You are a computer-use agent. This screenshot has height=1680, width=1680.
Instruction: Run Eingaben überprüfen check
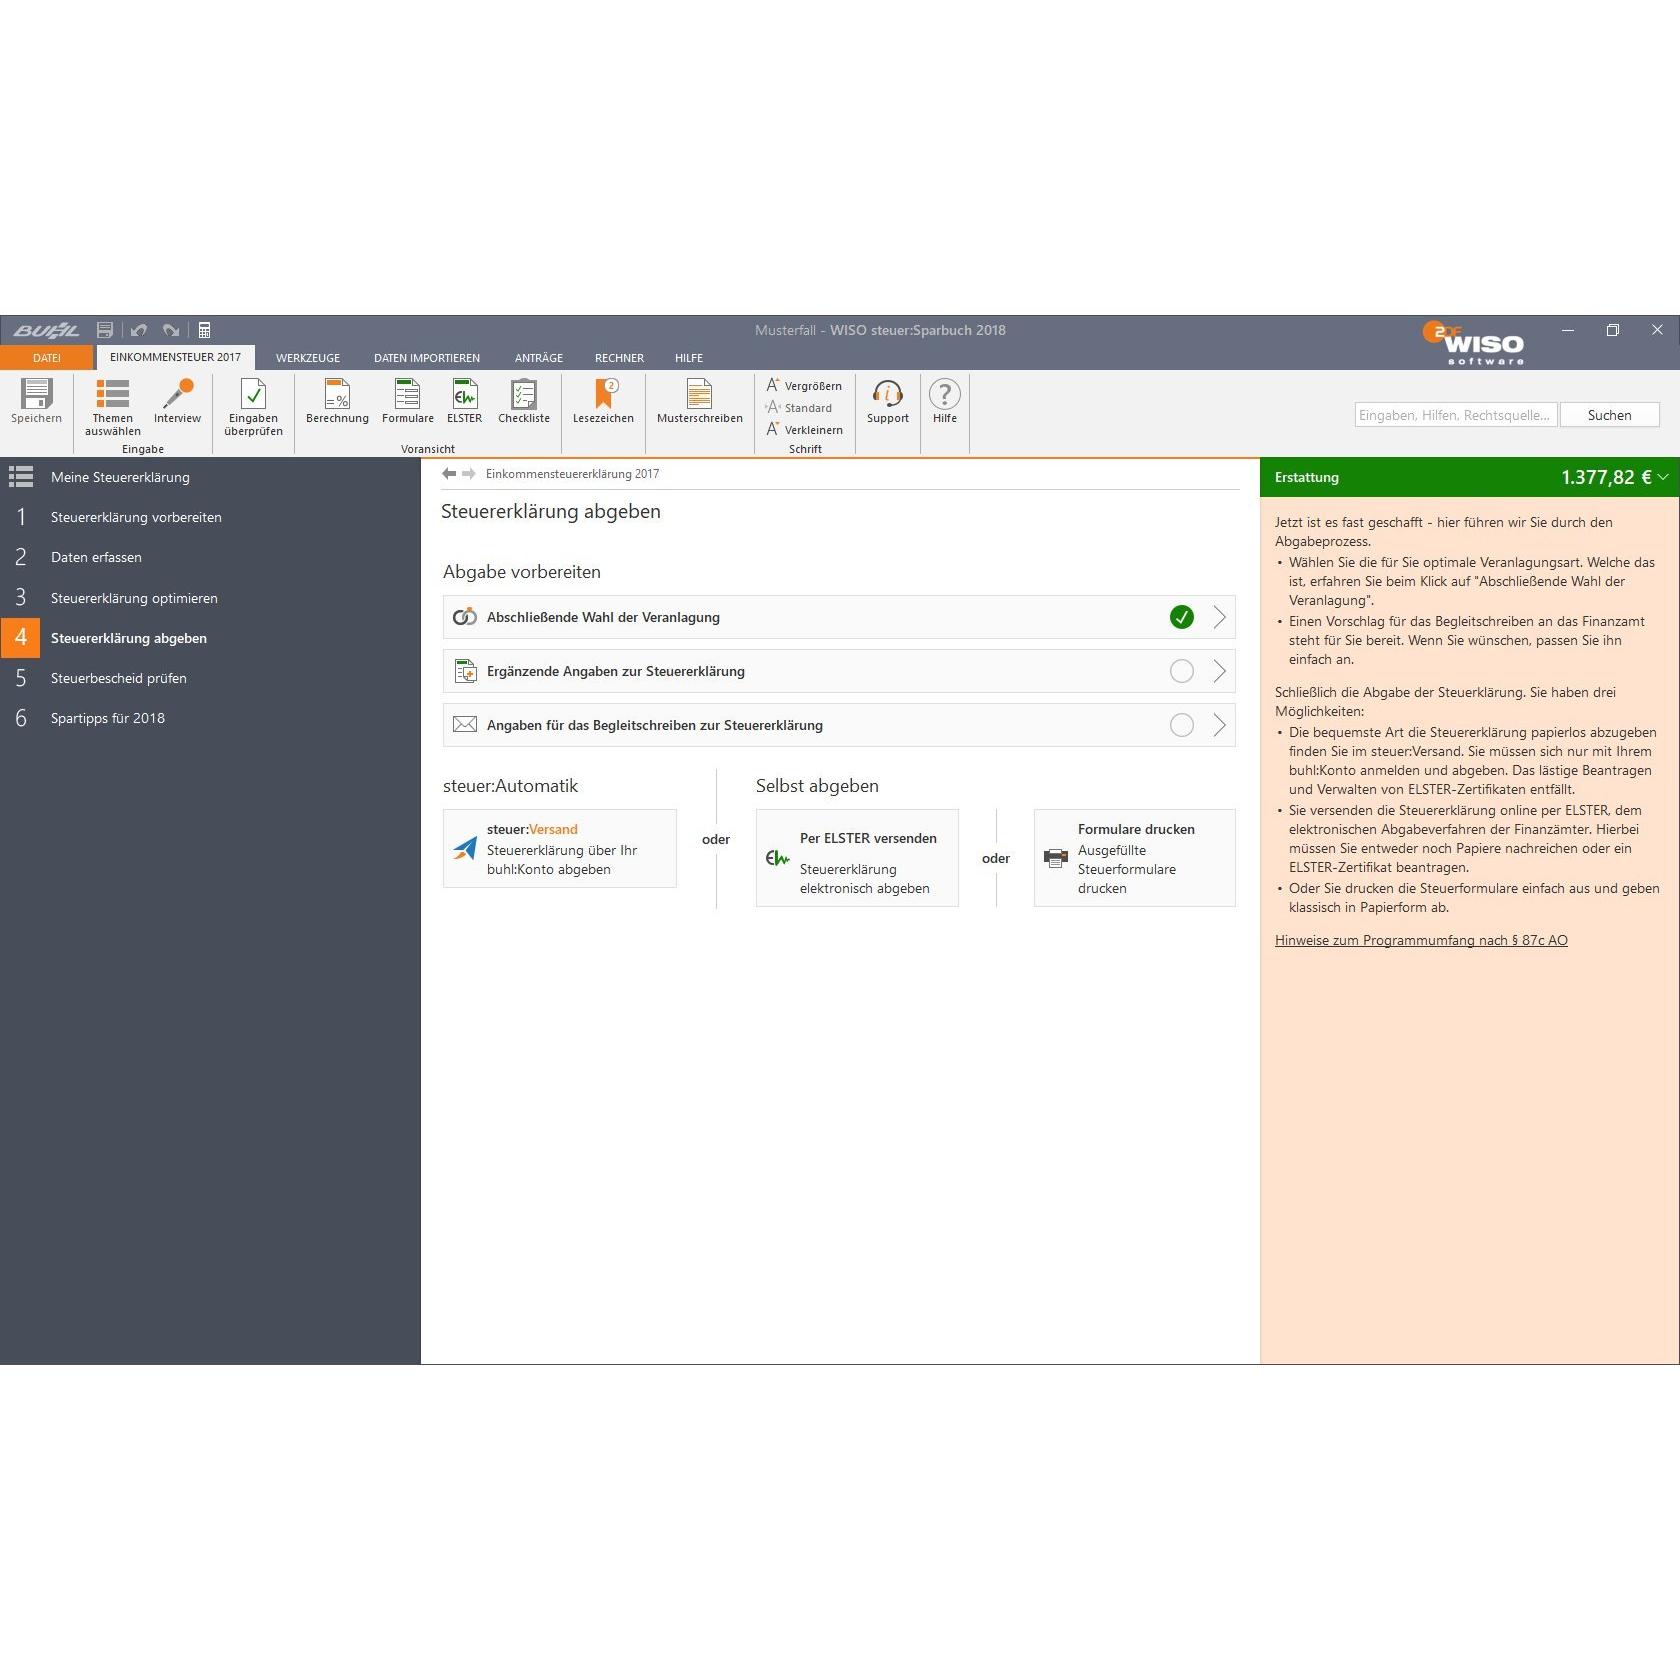(x=253, y=408)
